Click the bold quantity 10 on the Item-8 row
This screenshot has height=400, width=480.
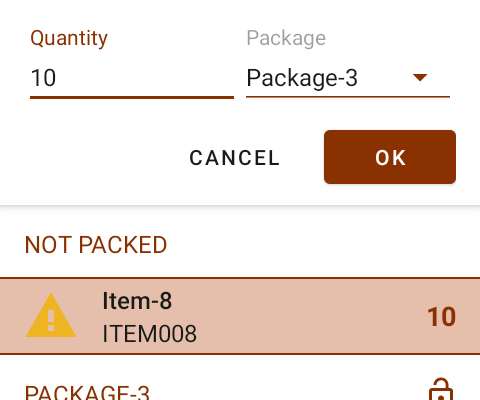pyautogui.click(x=441, y=317)
